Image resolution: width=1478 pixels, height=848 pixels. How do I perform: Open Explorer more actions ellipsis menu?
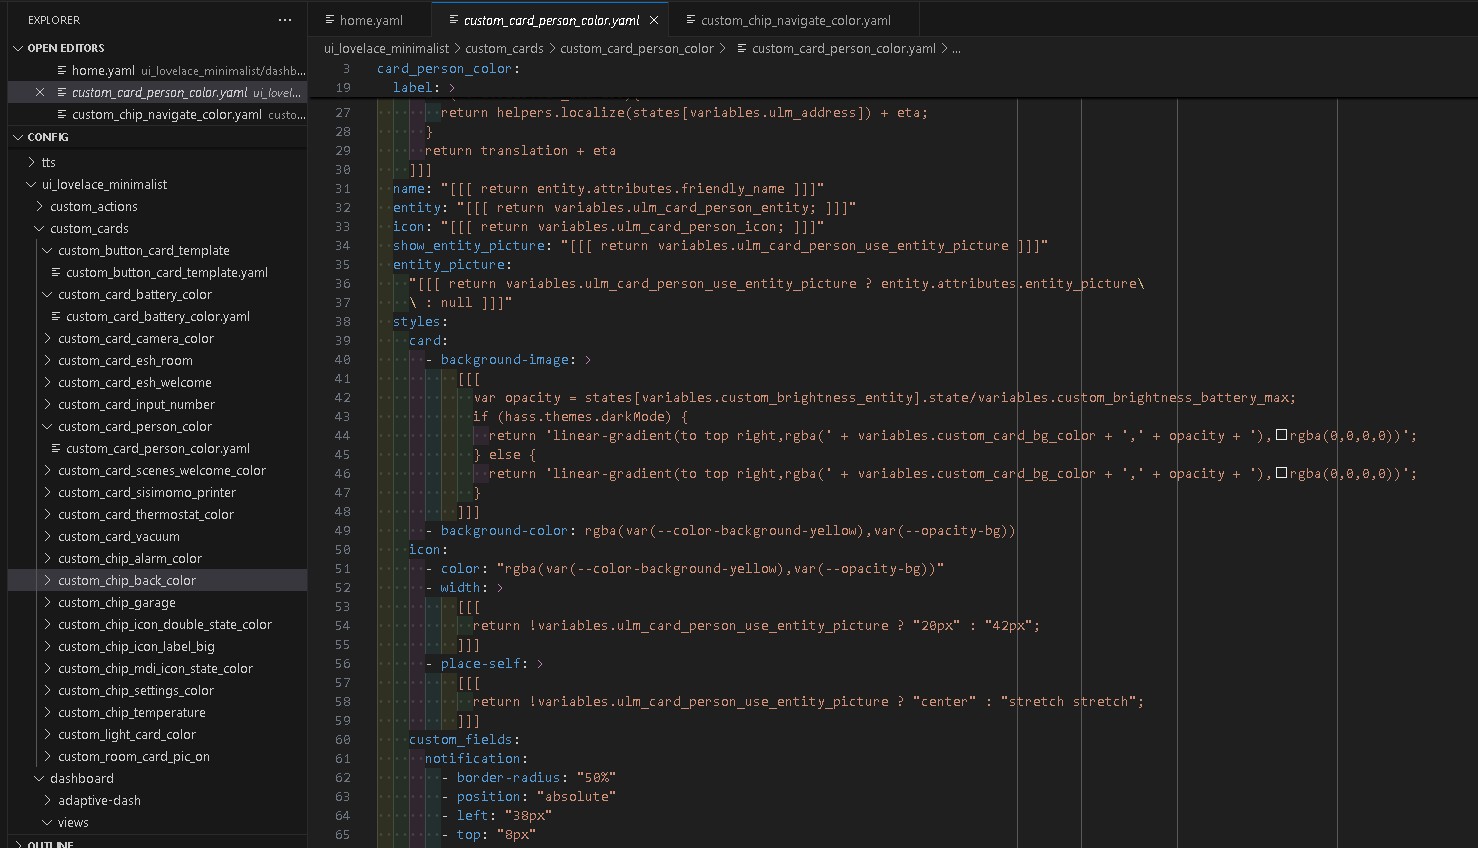pyautogui.click(x=285, y=20)
